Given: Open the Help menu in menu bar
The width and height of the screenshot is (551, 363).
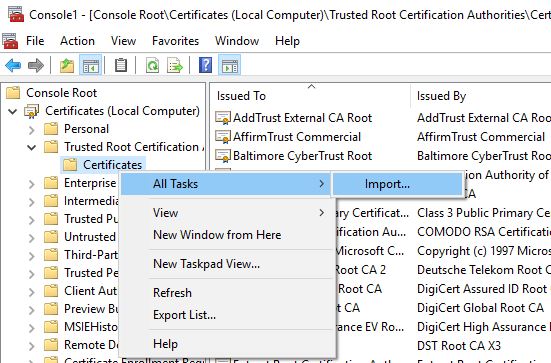Looking at the screenshot, I should [x=287, y=41].
